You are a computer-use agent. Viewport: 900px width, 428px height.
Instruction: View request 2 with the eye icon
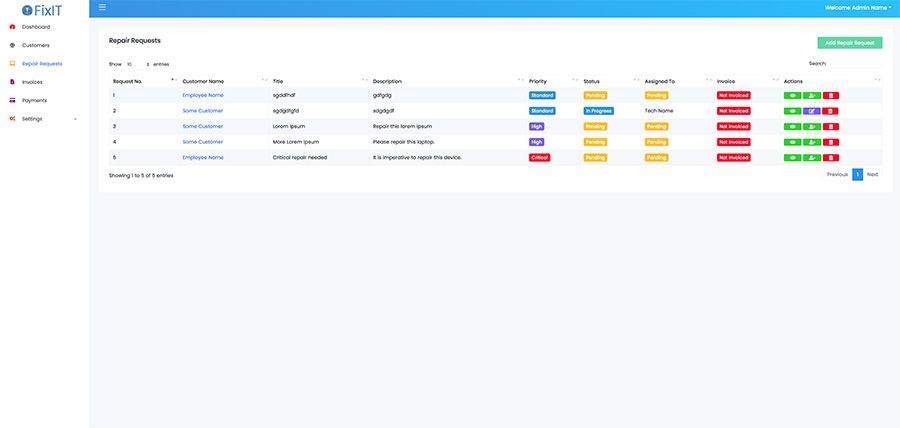coord(792,111)
